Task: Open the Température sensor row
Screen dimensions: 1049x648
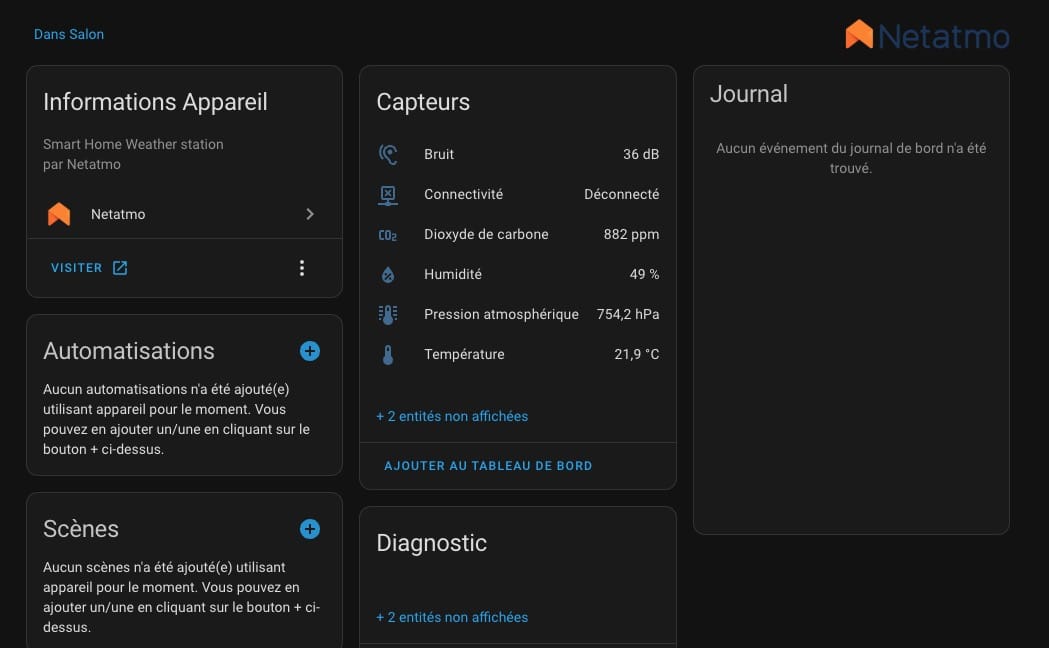Action: click(517, 354)
